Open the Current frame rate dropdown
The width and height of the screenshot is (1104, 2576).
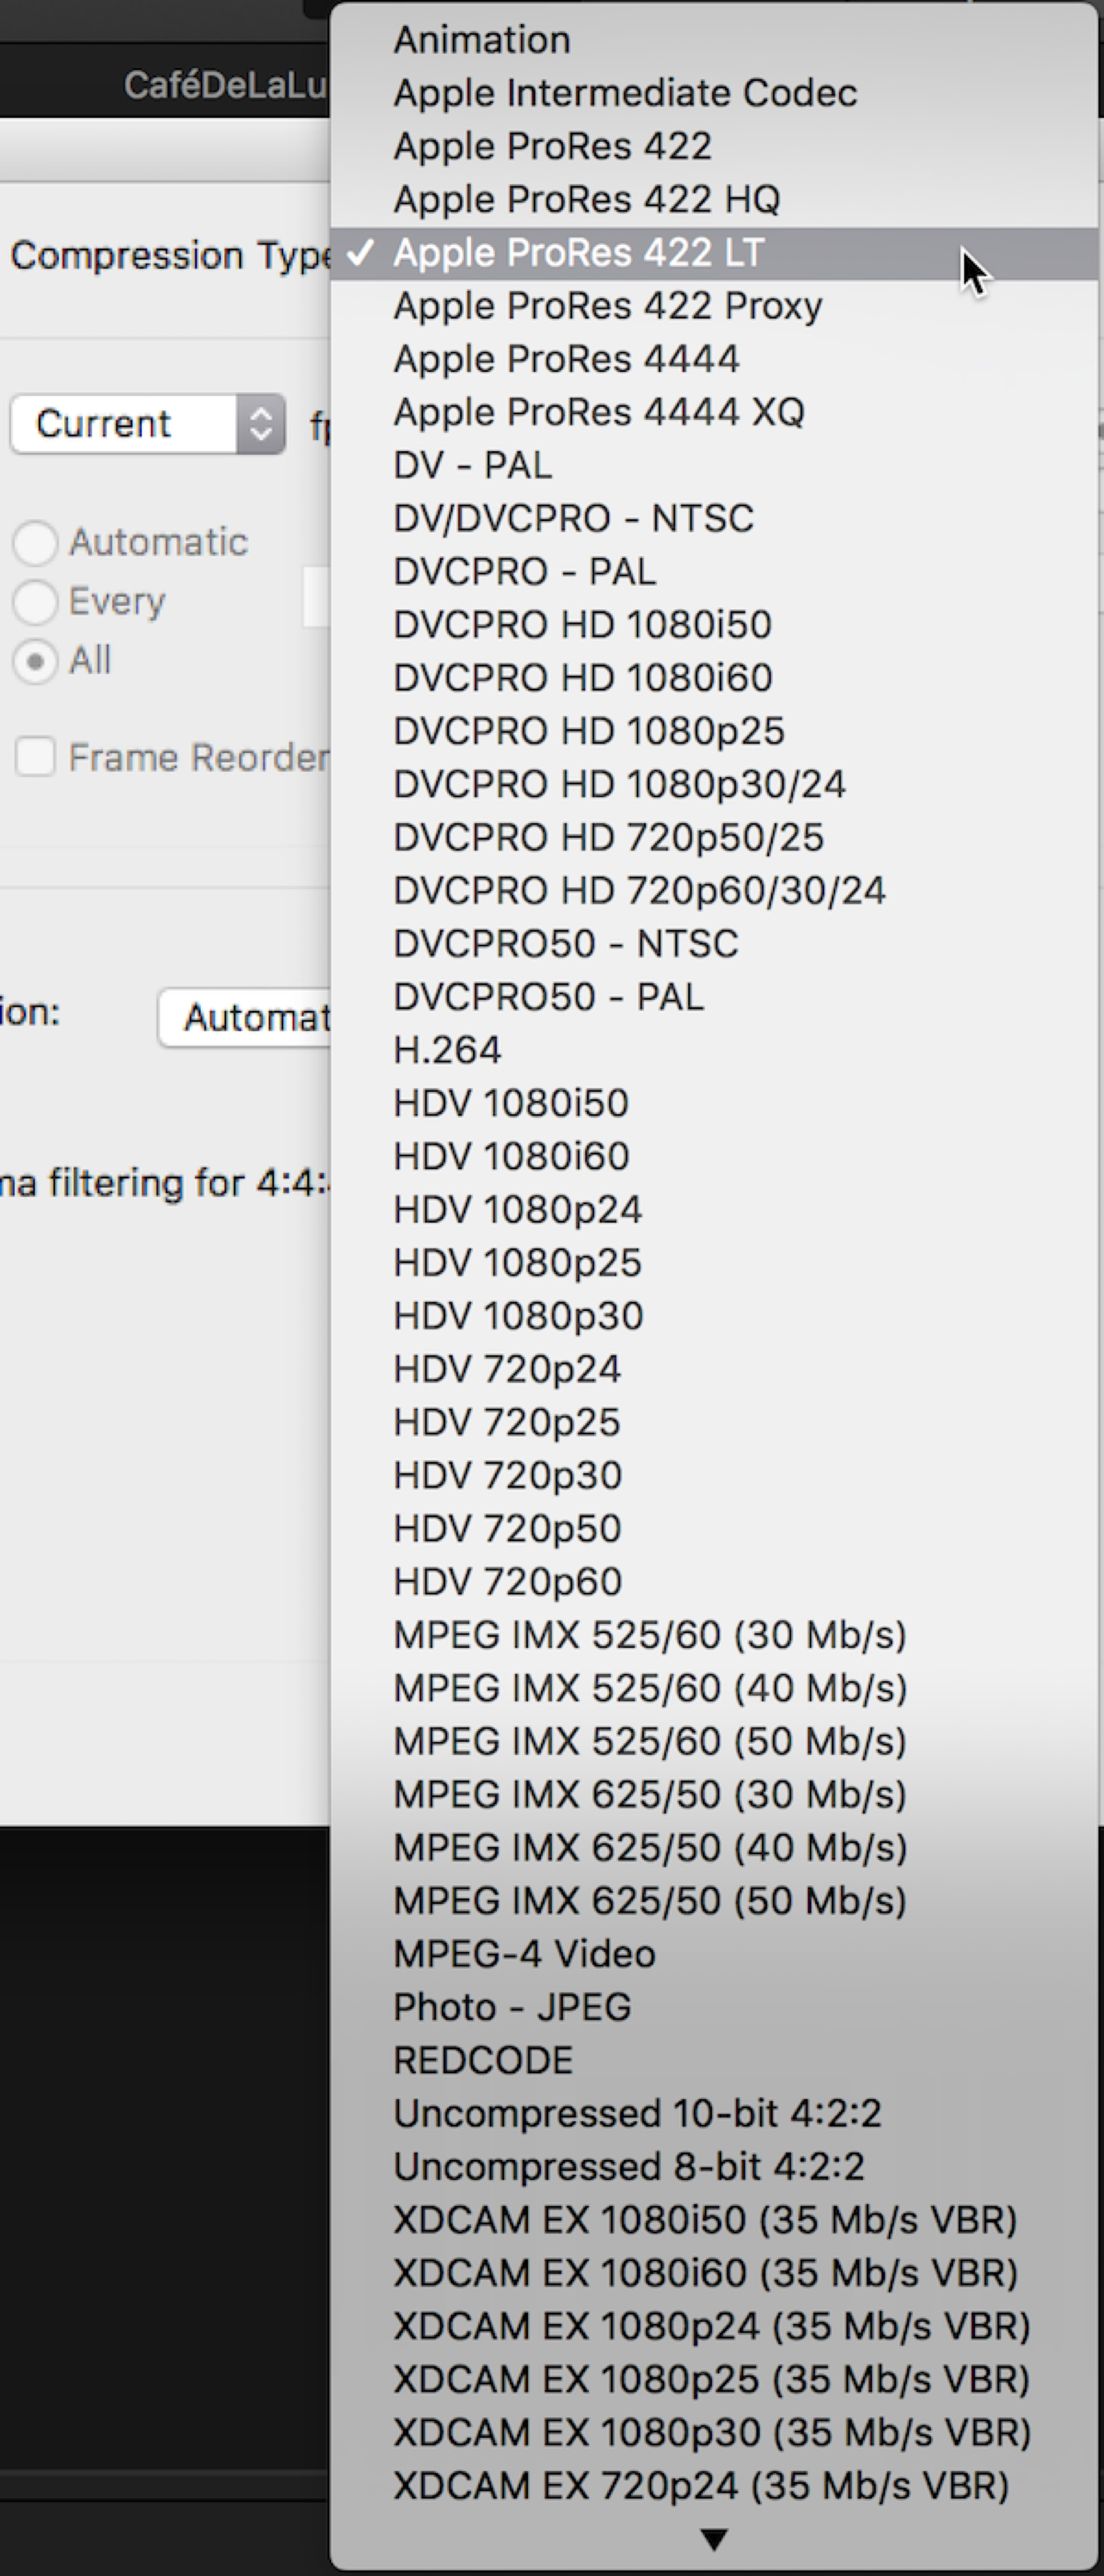pos(147,424)
